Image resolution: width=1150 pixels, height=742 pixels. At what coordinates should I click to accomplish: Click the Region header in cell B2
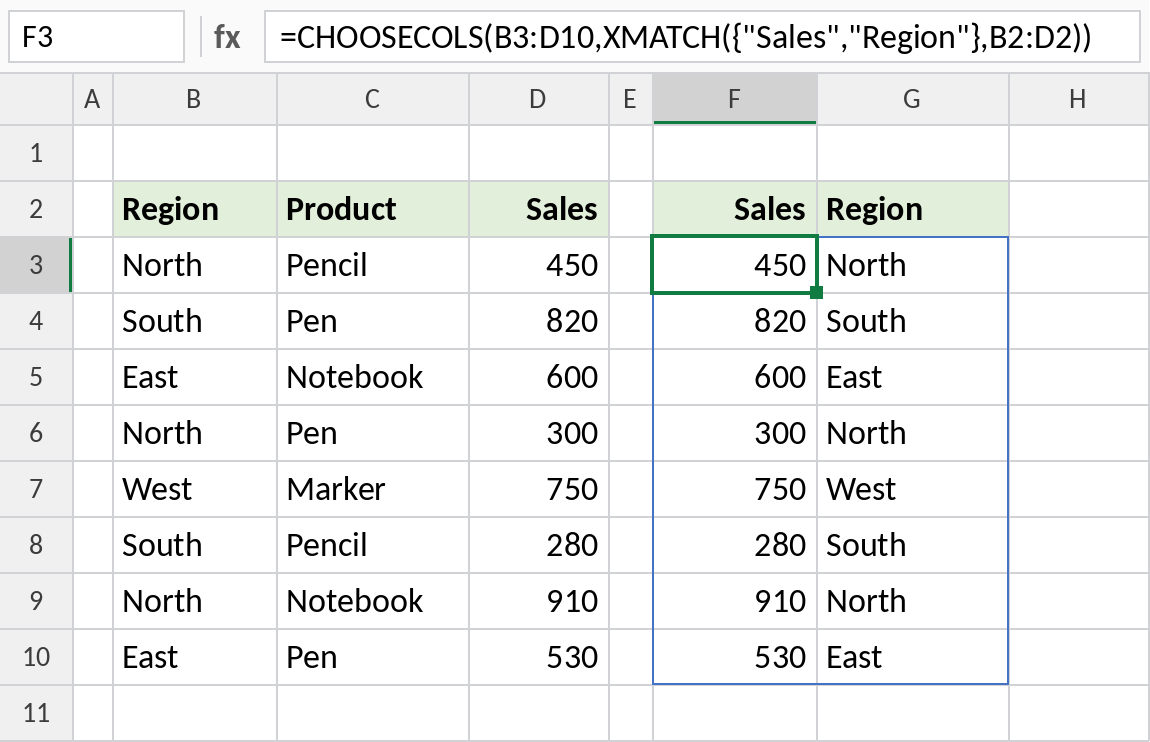[194, 209]
